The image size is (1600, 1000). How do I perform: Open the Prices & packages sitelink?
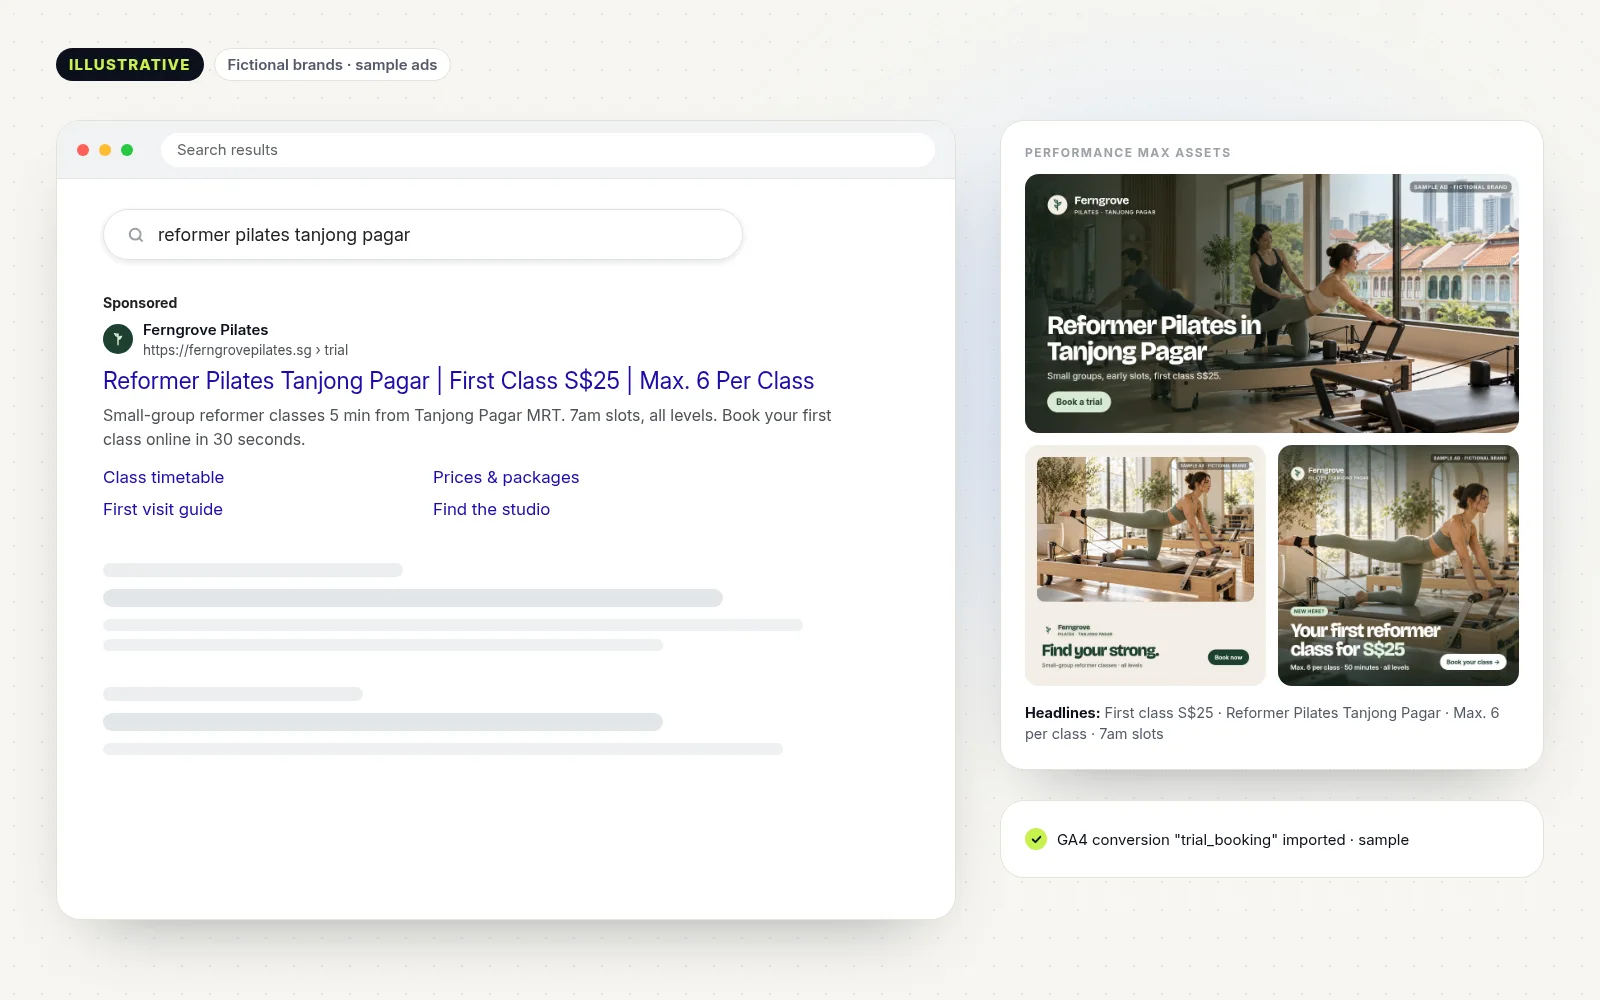pyautogui.click(x=506, y=477)
